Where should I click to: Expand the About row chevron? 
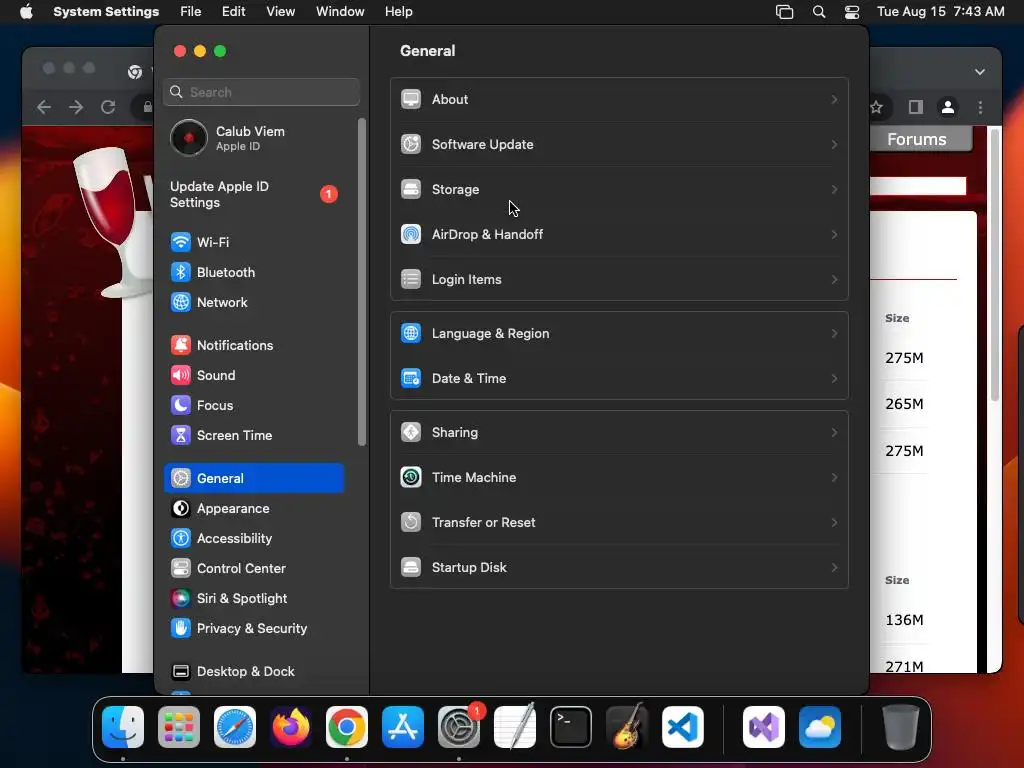coord(835,99)
